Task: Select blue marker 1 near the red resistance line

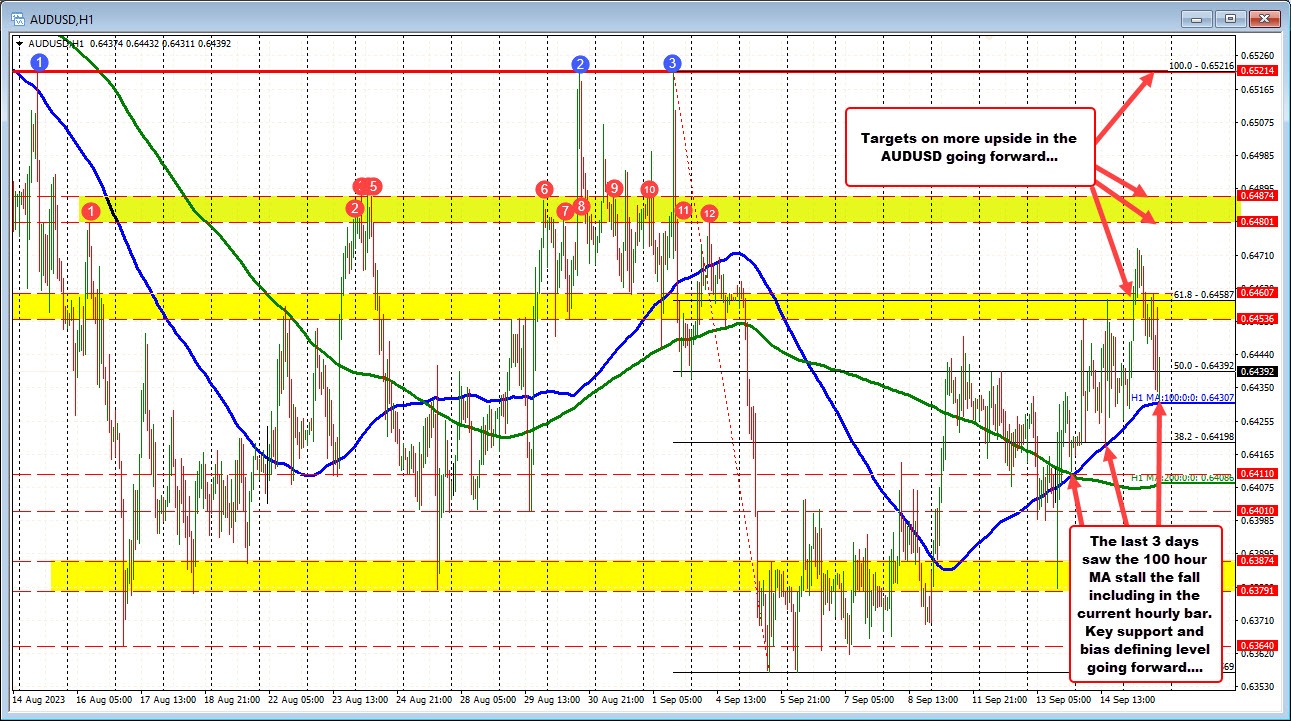Action: point(40,62)
